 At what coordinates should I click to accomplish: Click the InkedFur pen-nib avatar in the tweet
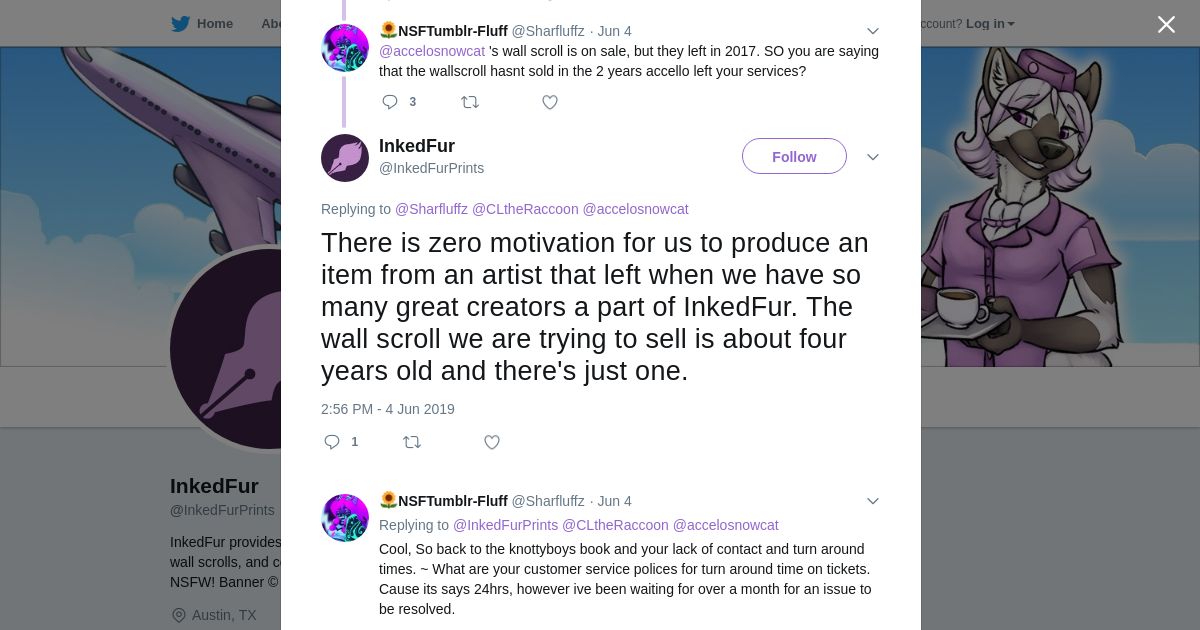pos(345,158)
